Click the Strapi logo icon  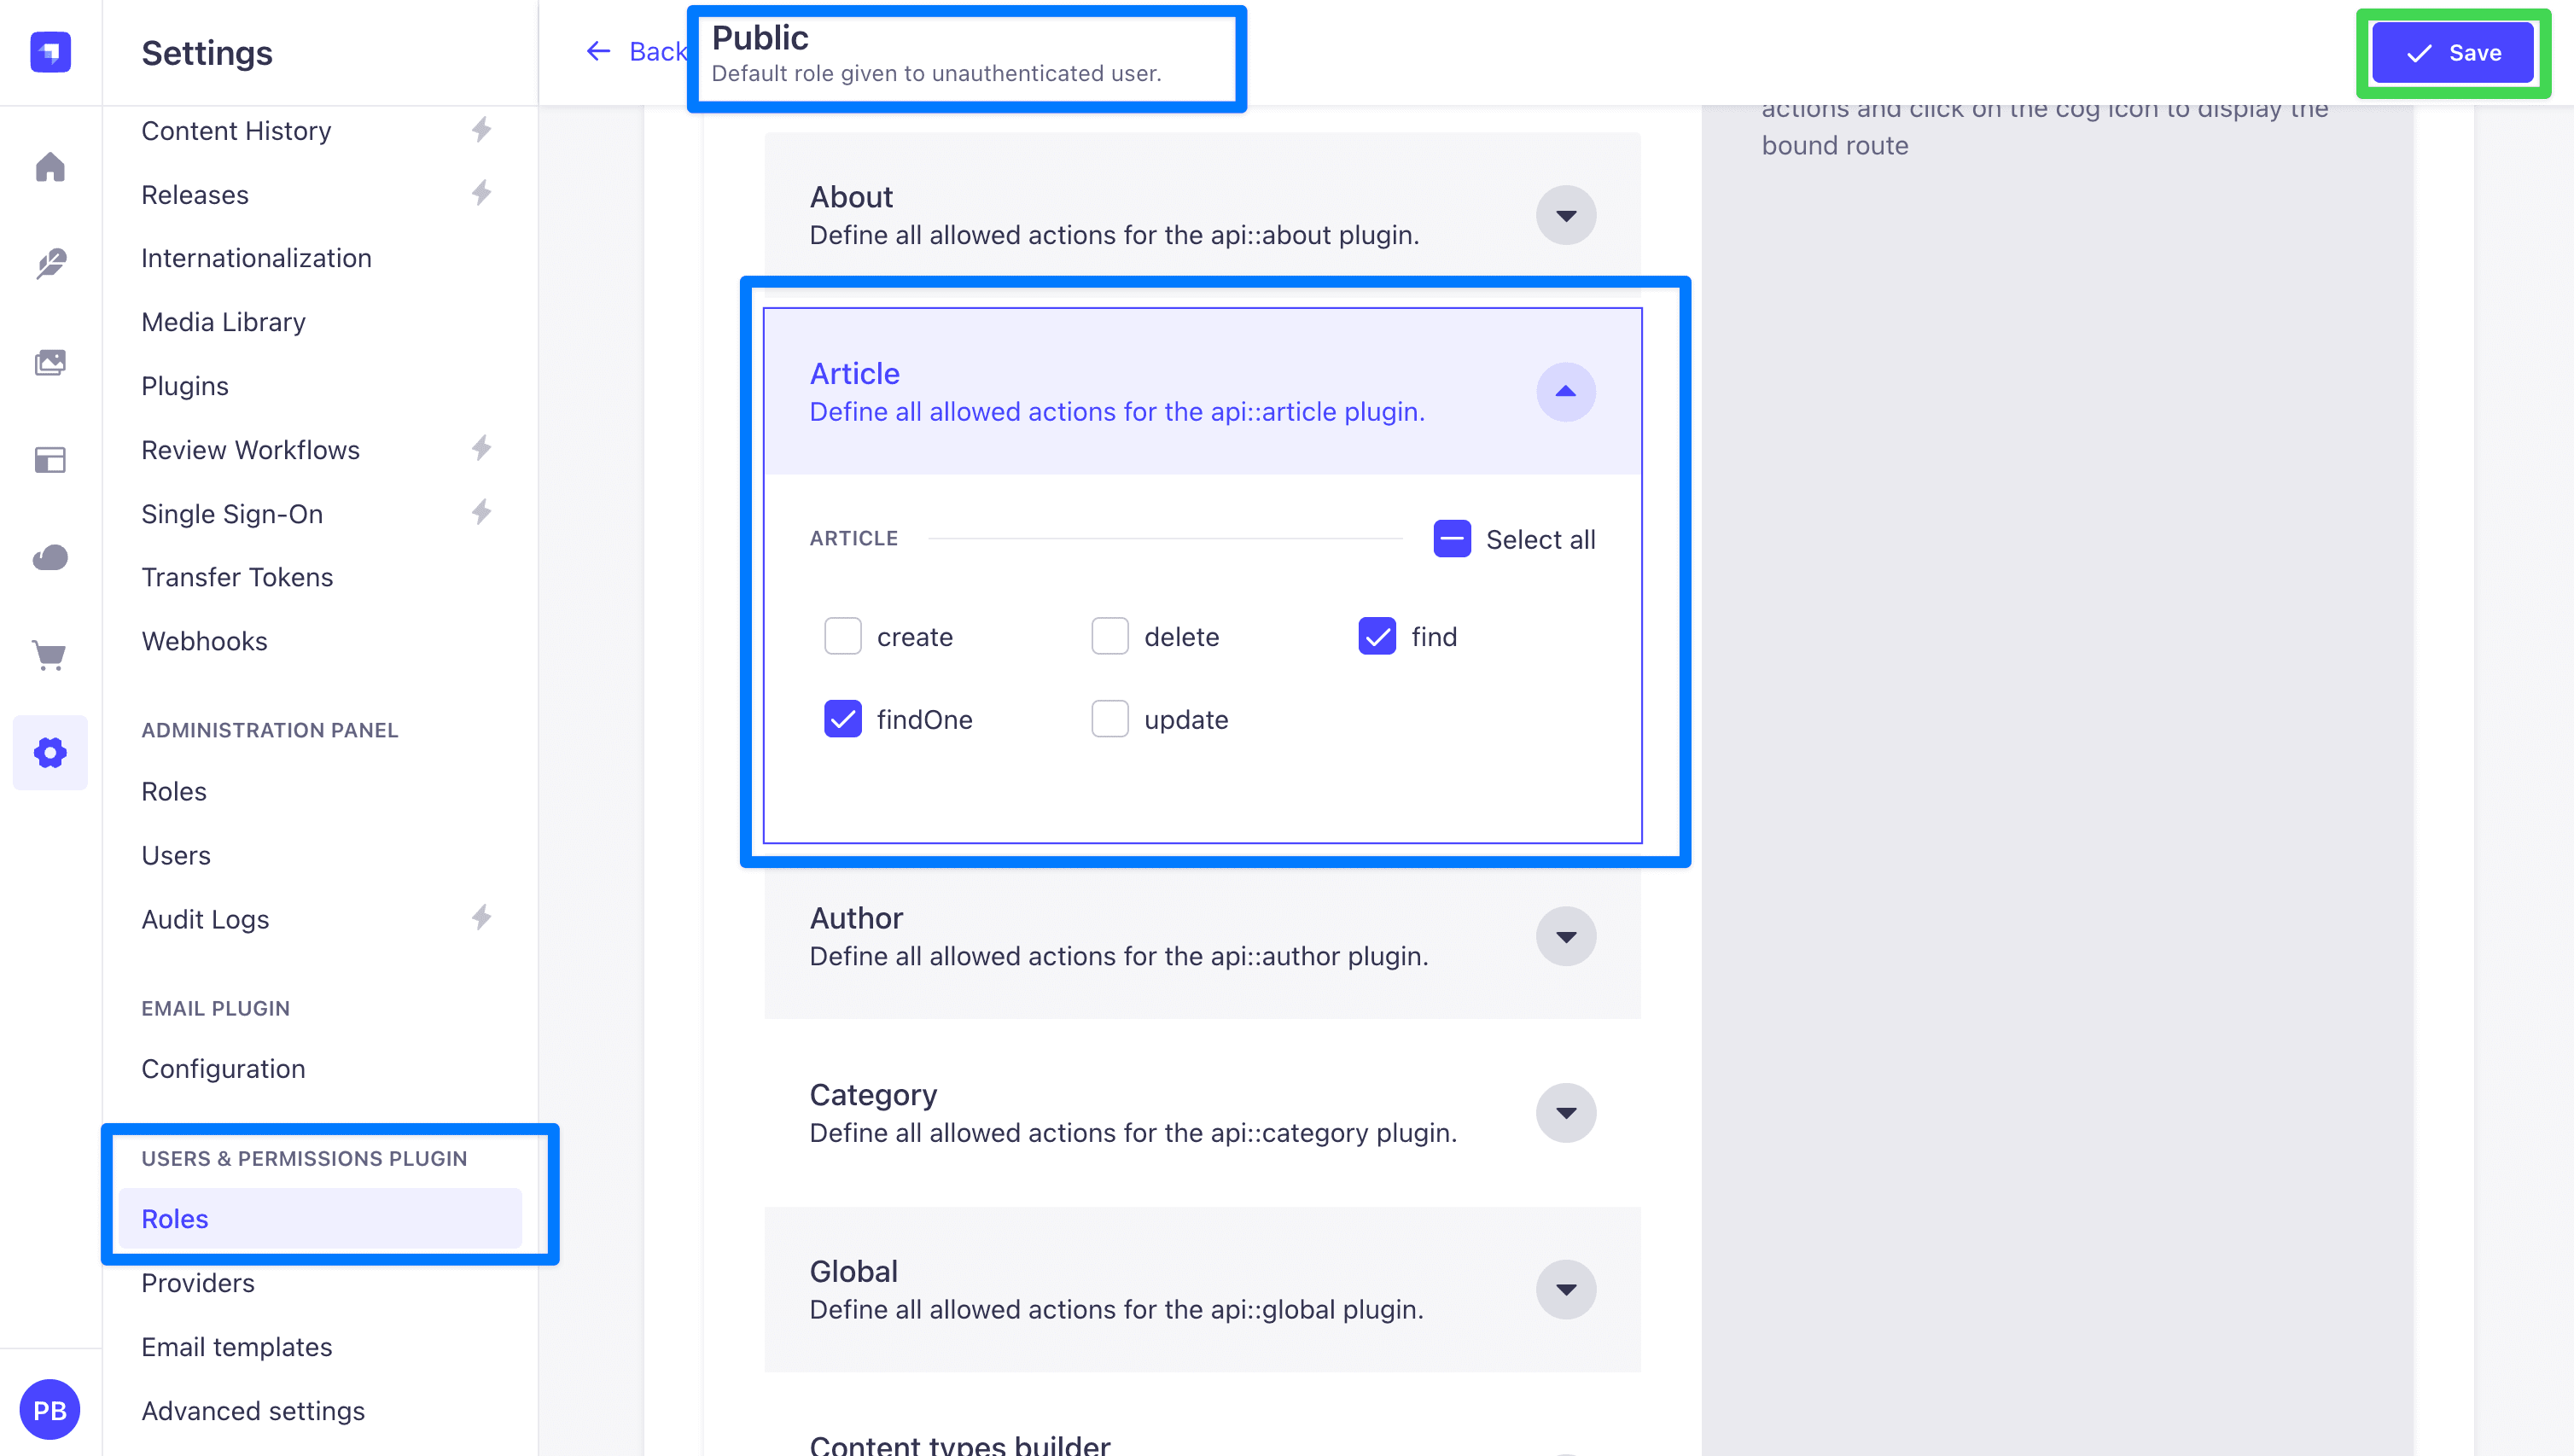coord(50,52)
